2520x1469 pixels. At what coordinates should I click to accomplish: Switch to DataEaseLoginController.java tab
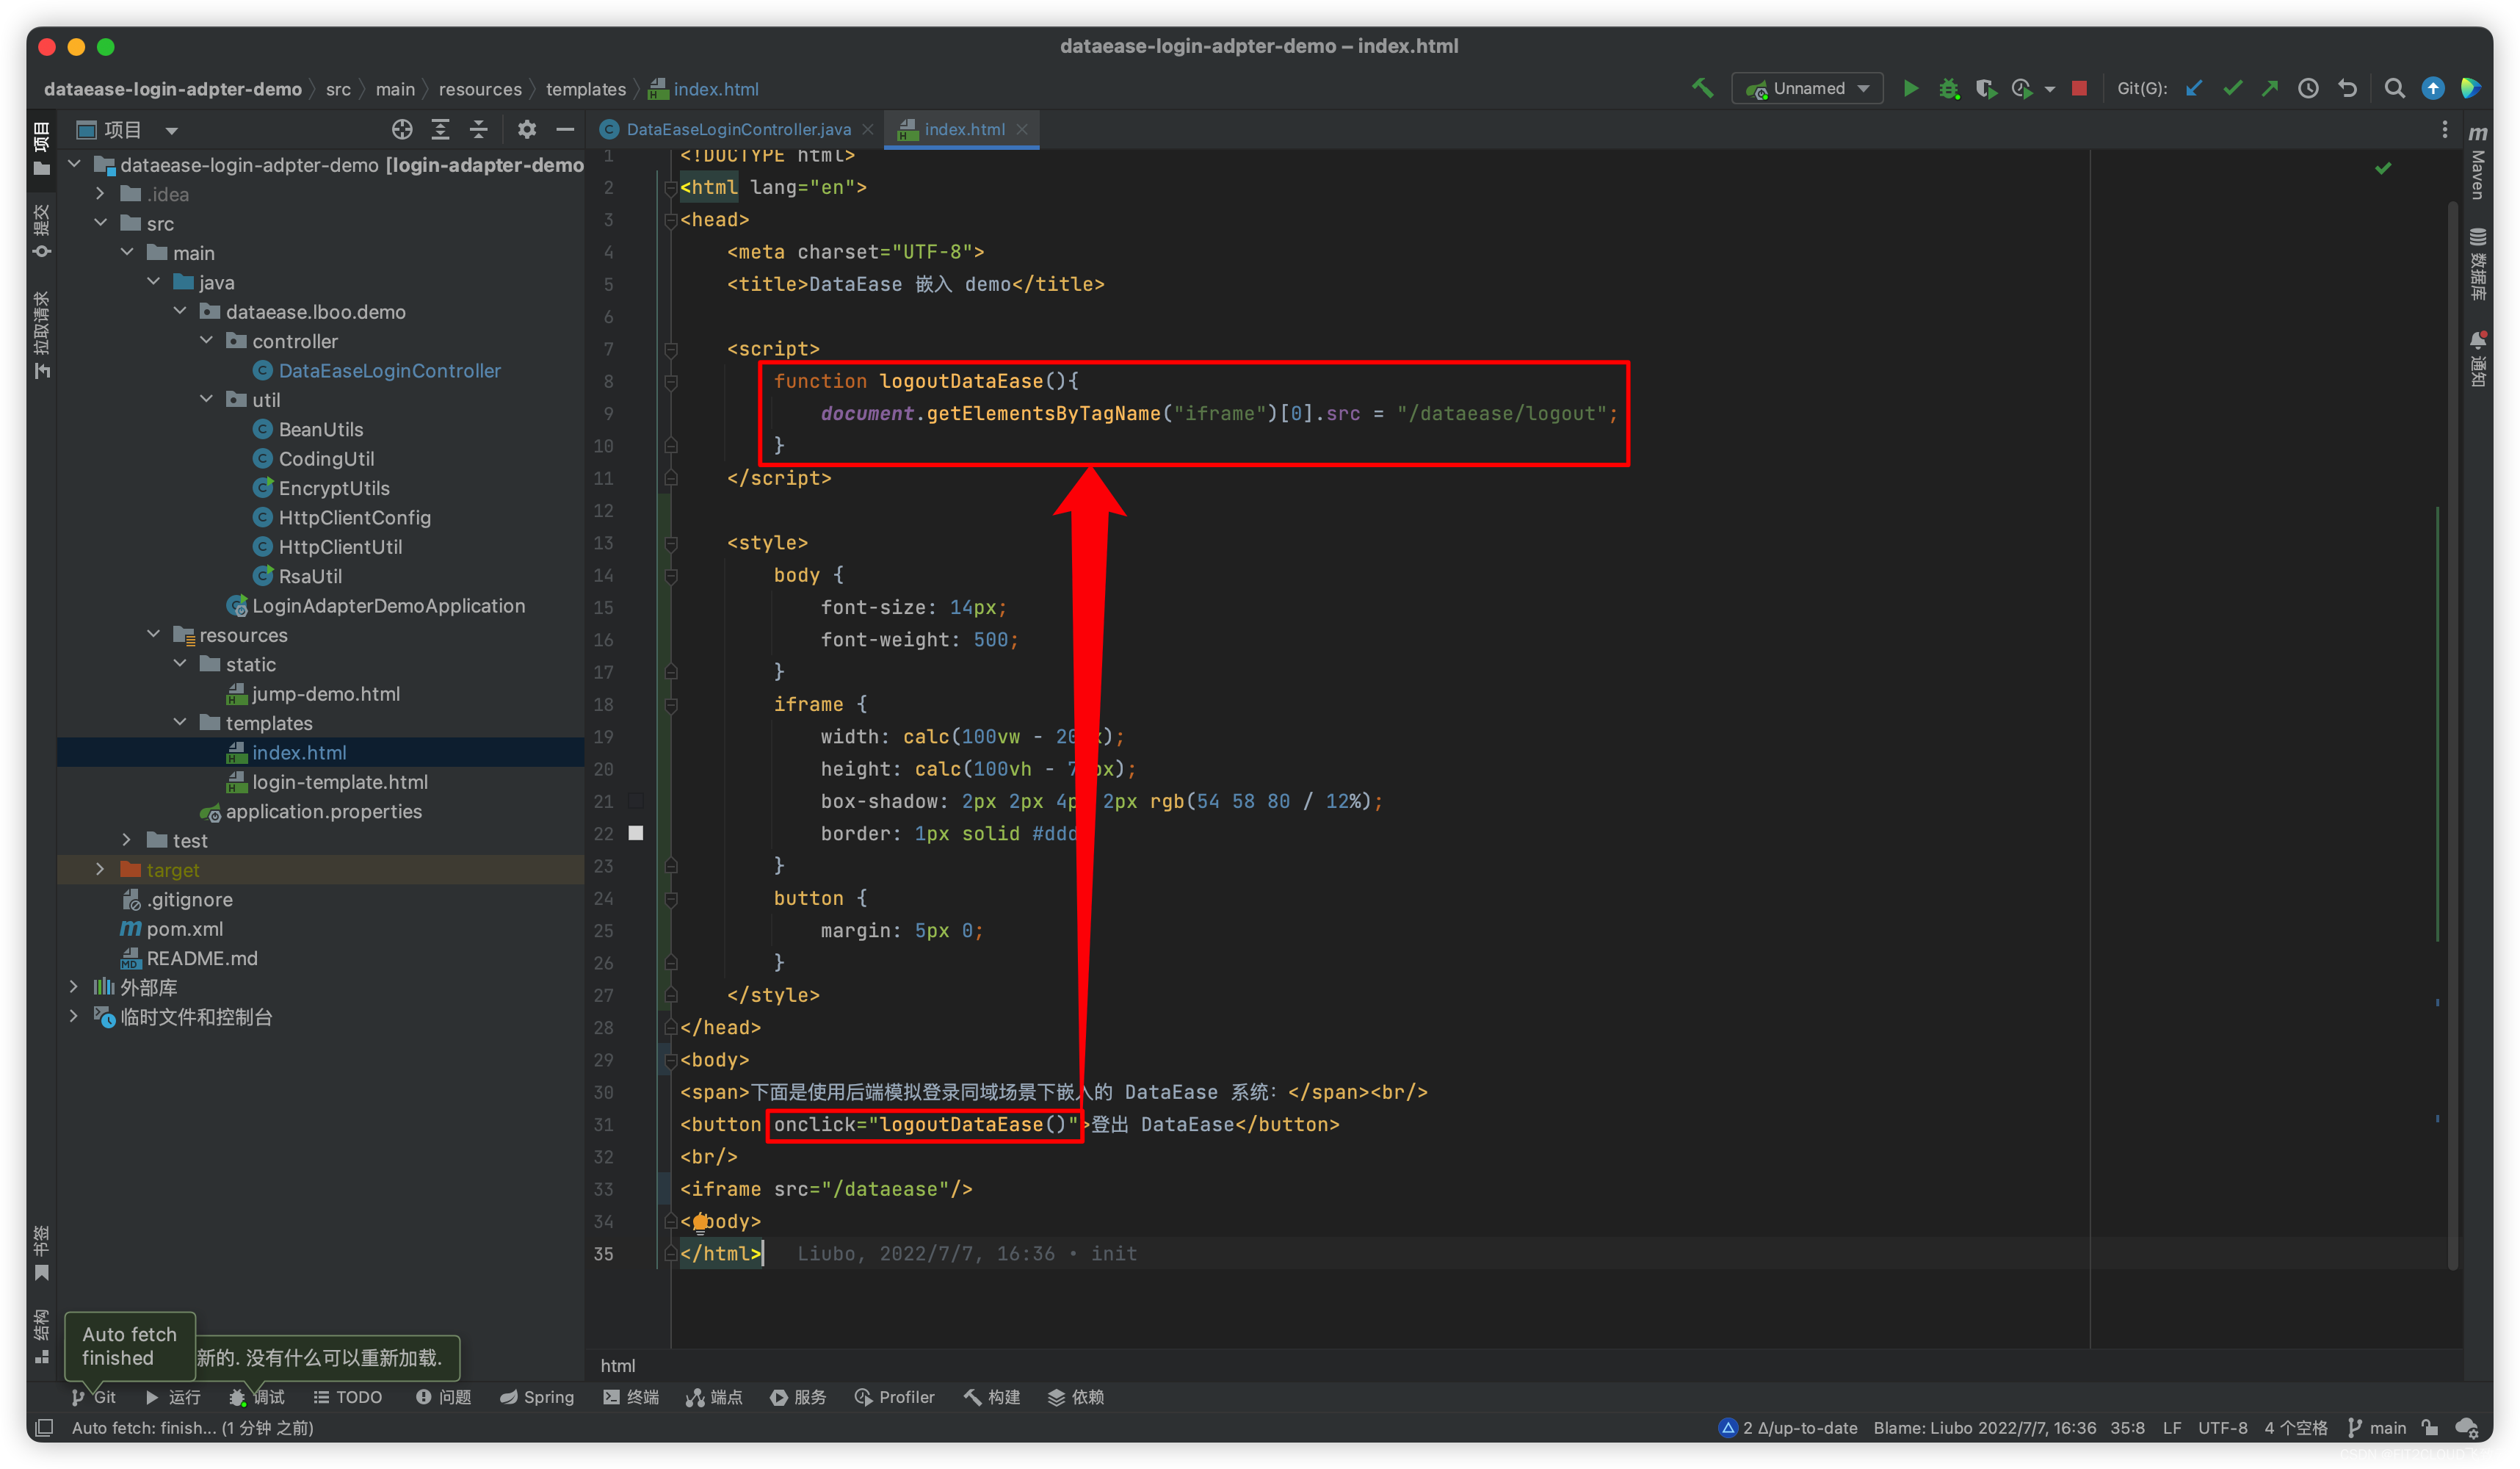coord(737,130)
